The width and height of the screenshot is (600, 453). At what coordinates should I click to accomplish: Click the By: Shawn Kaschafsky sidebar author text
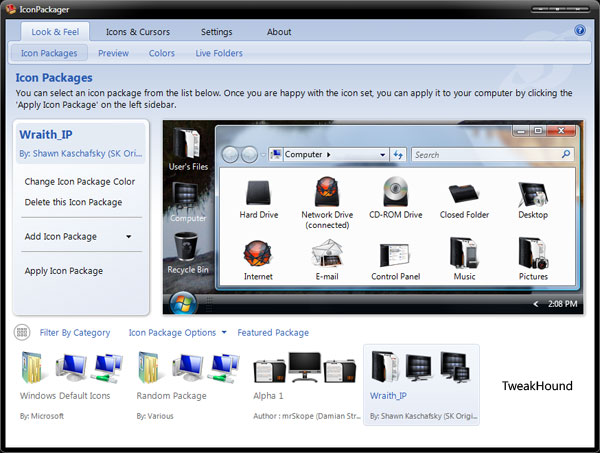point(80,153)
